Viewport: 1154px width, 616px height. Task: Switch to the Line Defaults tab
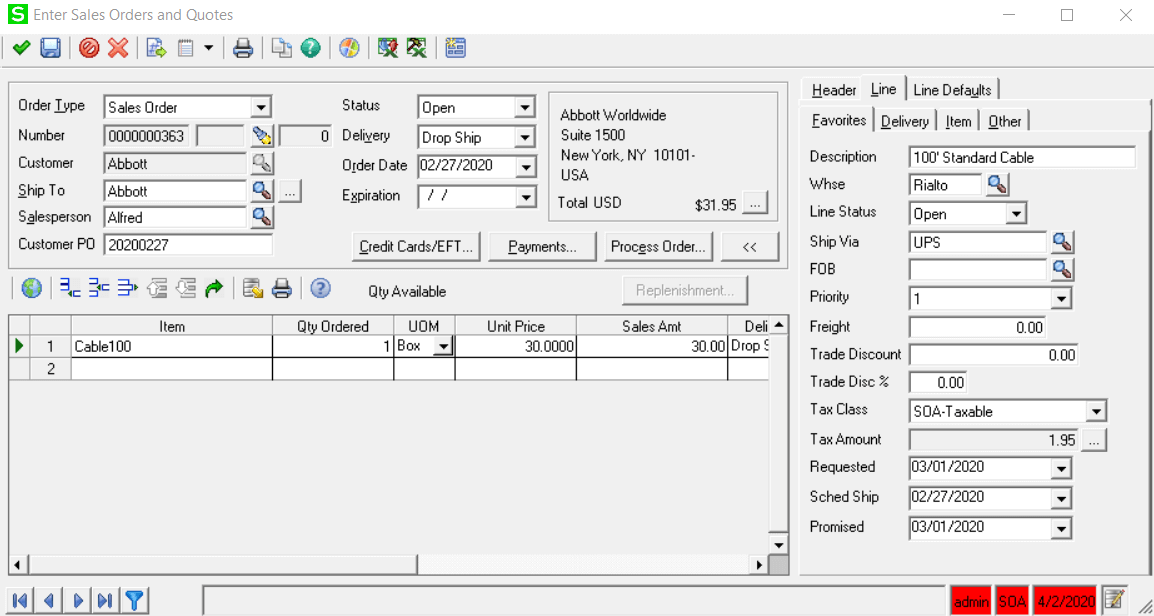[953, 89]
